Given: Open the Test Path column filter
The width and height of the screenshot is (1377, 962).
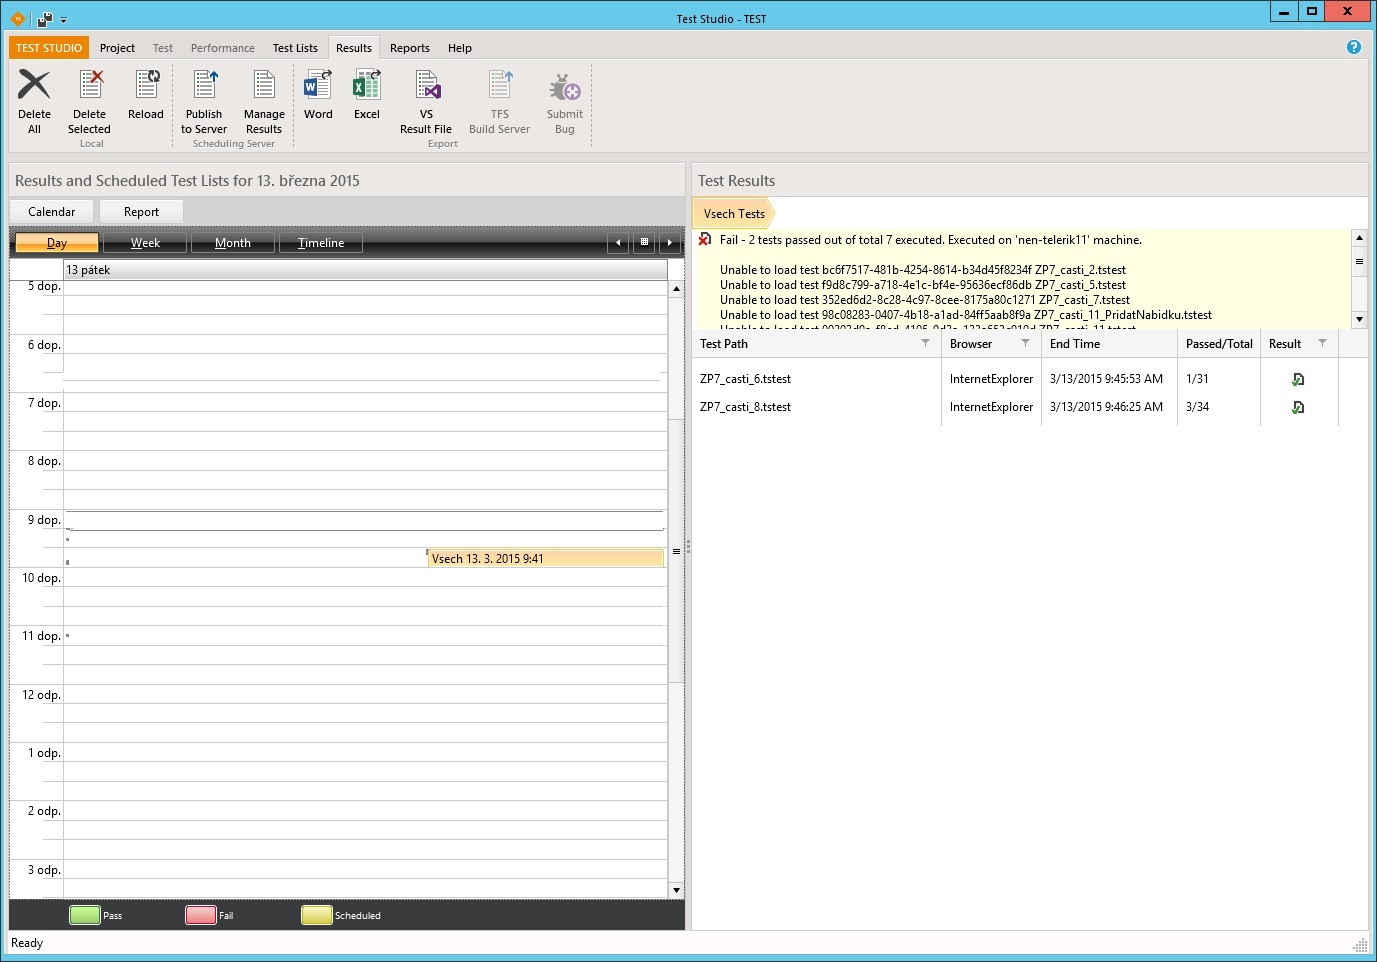Looking at the screenshot, I should (x=925, y=343).
